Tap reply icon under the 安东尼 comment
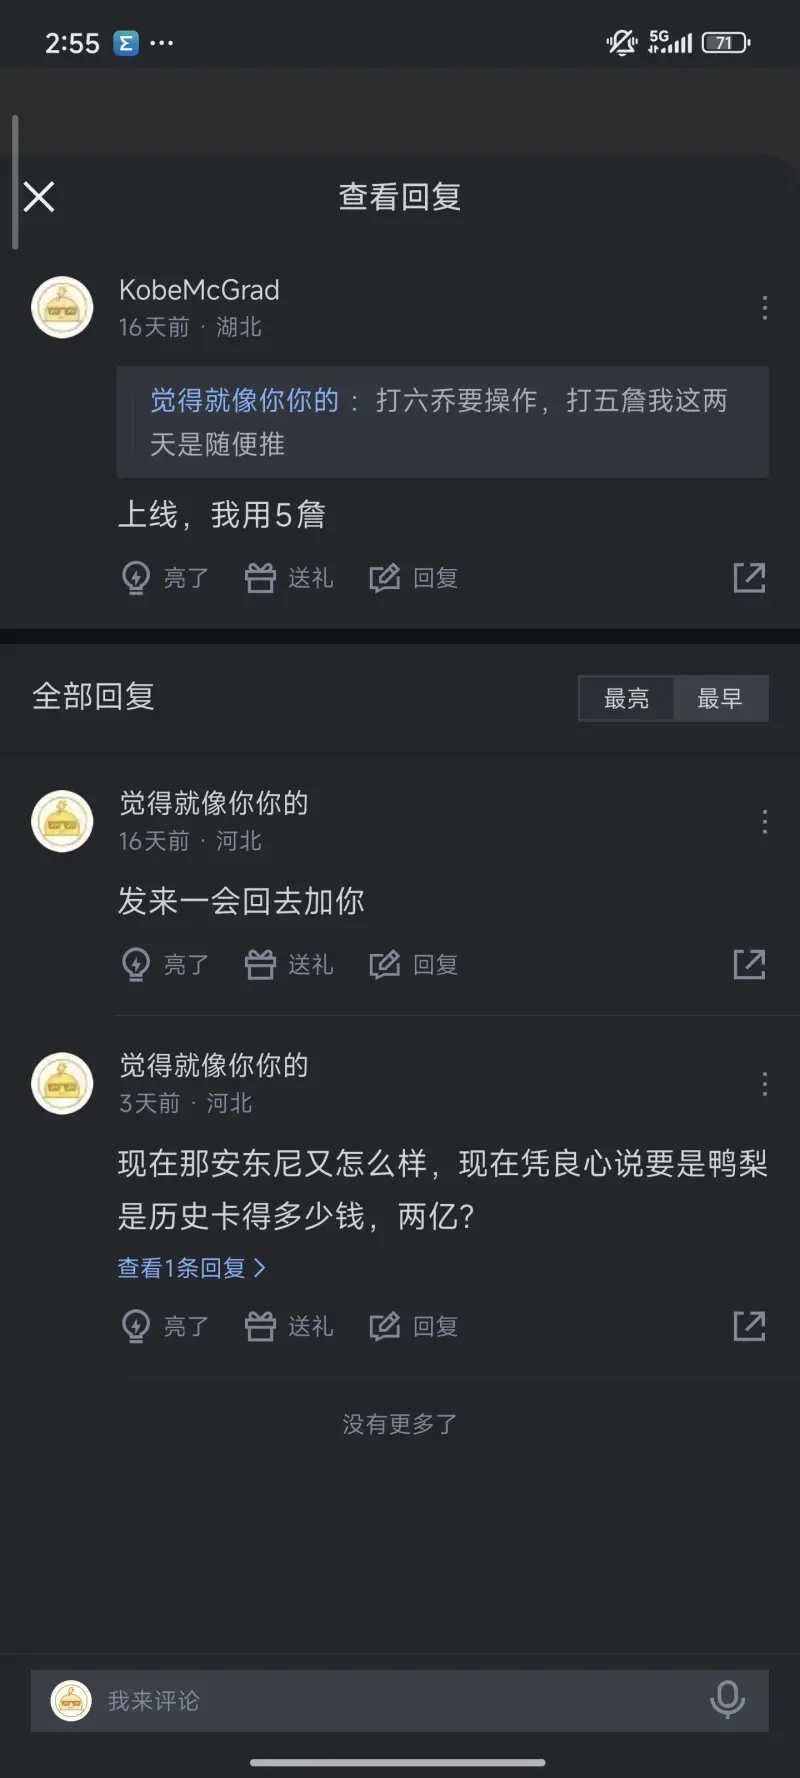The image size is (800, 1778). [385, 1326]
